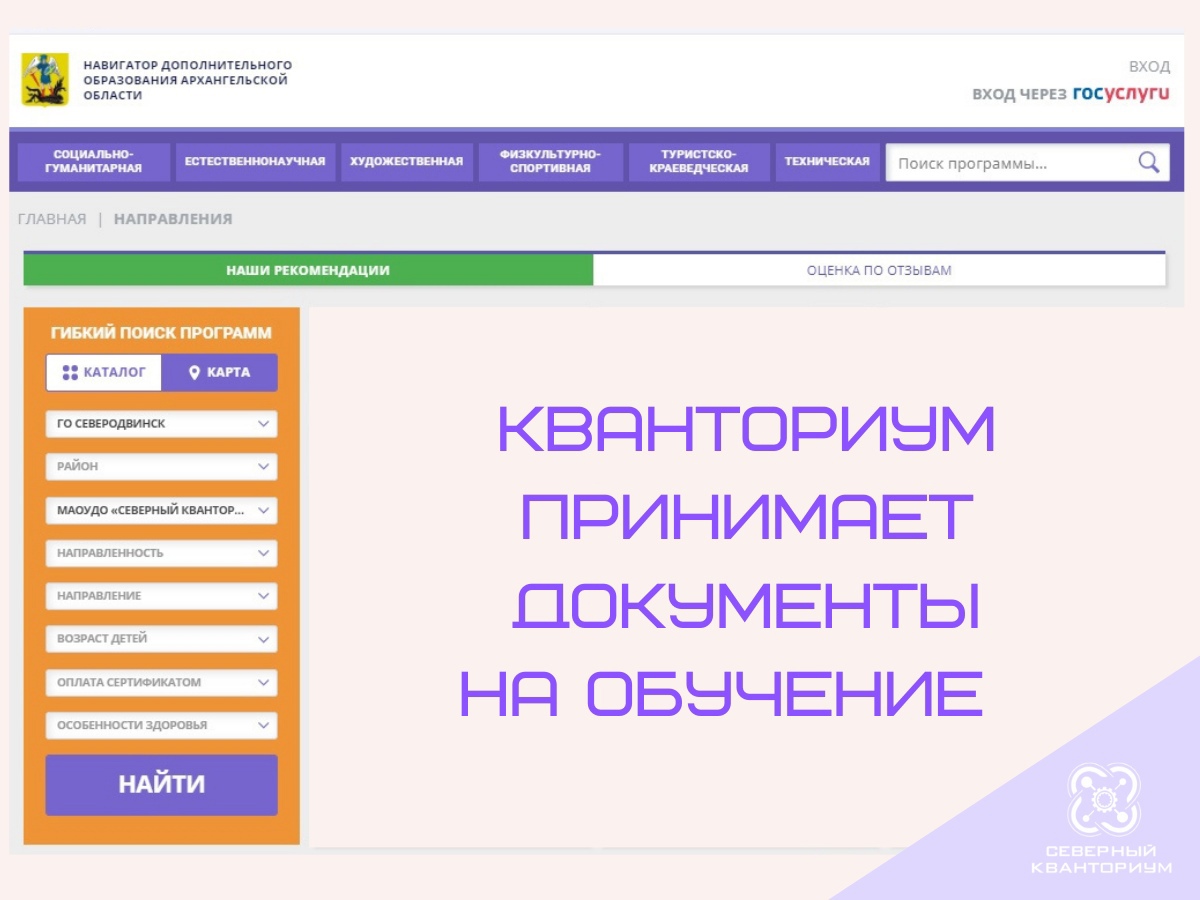The image size is (1200, 900).
Task: Open the Район dropdown
Action: (161, 467)
